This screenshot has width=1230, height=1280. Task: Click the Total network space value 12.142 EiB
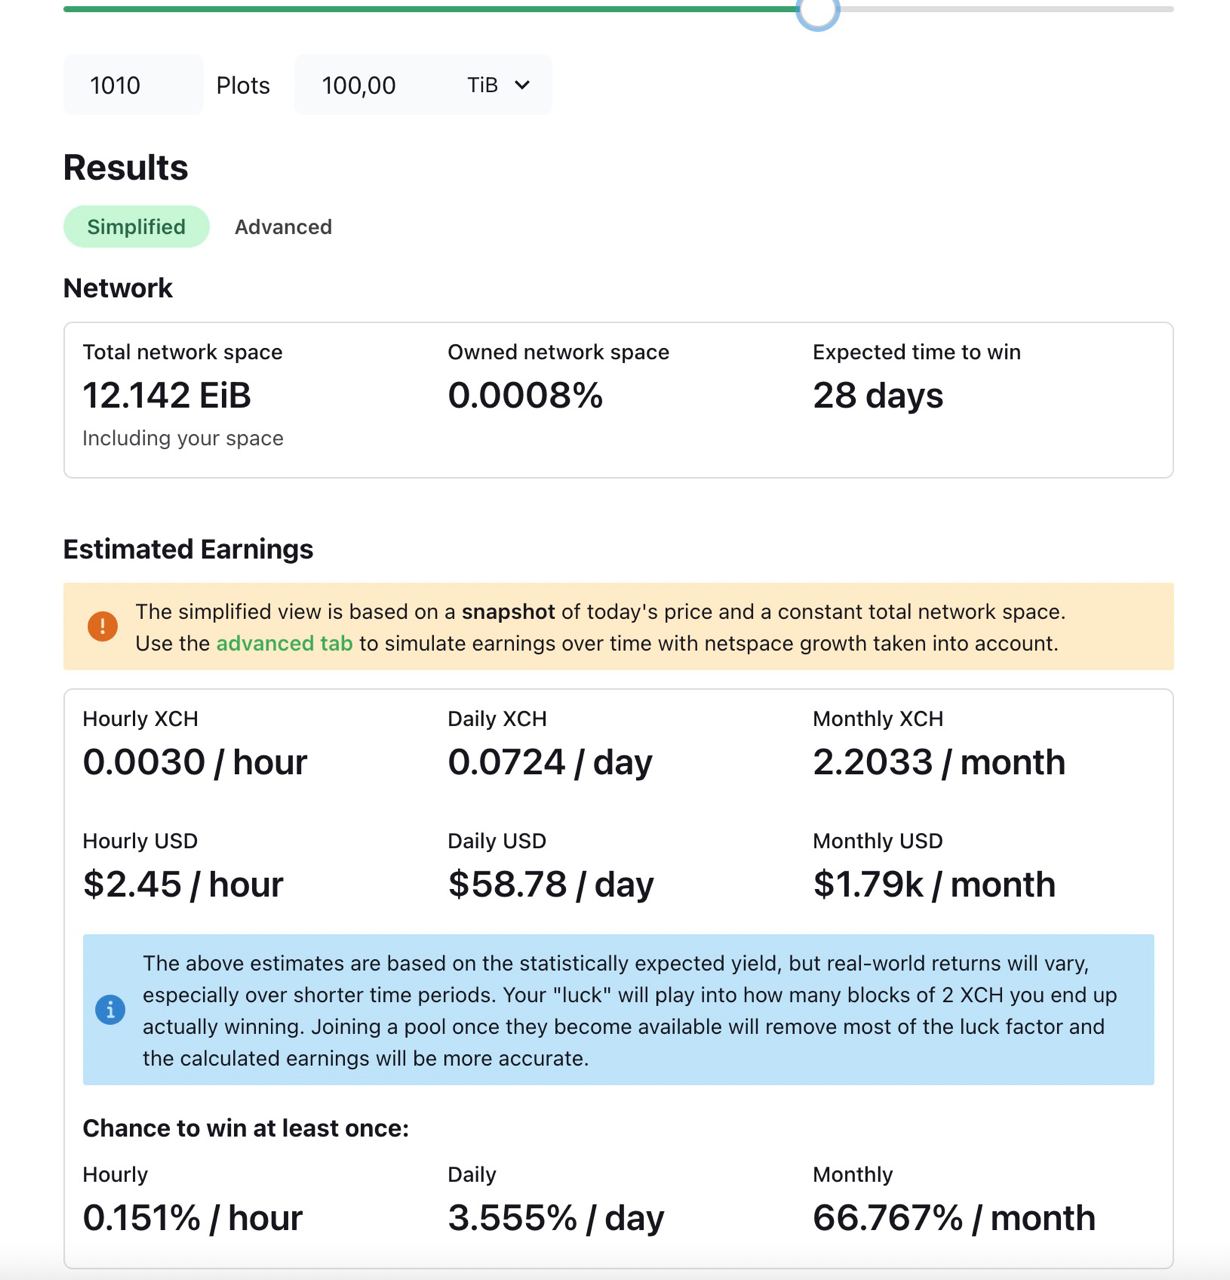(167, 396)
